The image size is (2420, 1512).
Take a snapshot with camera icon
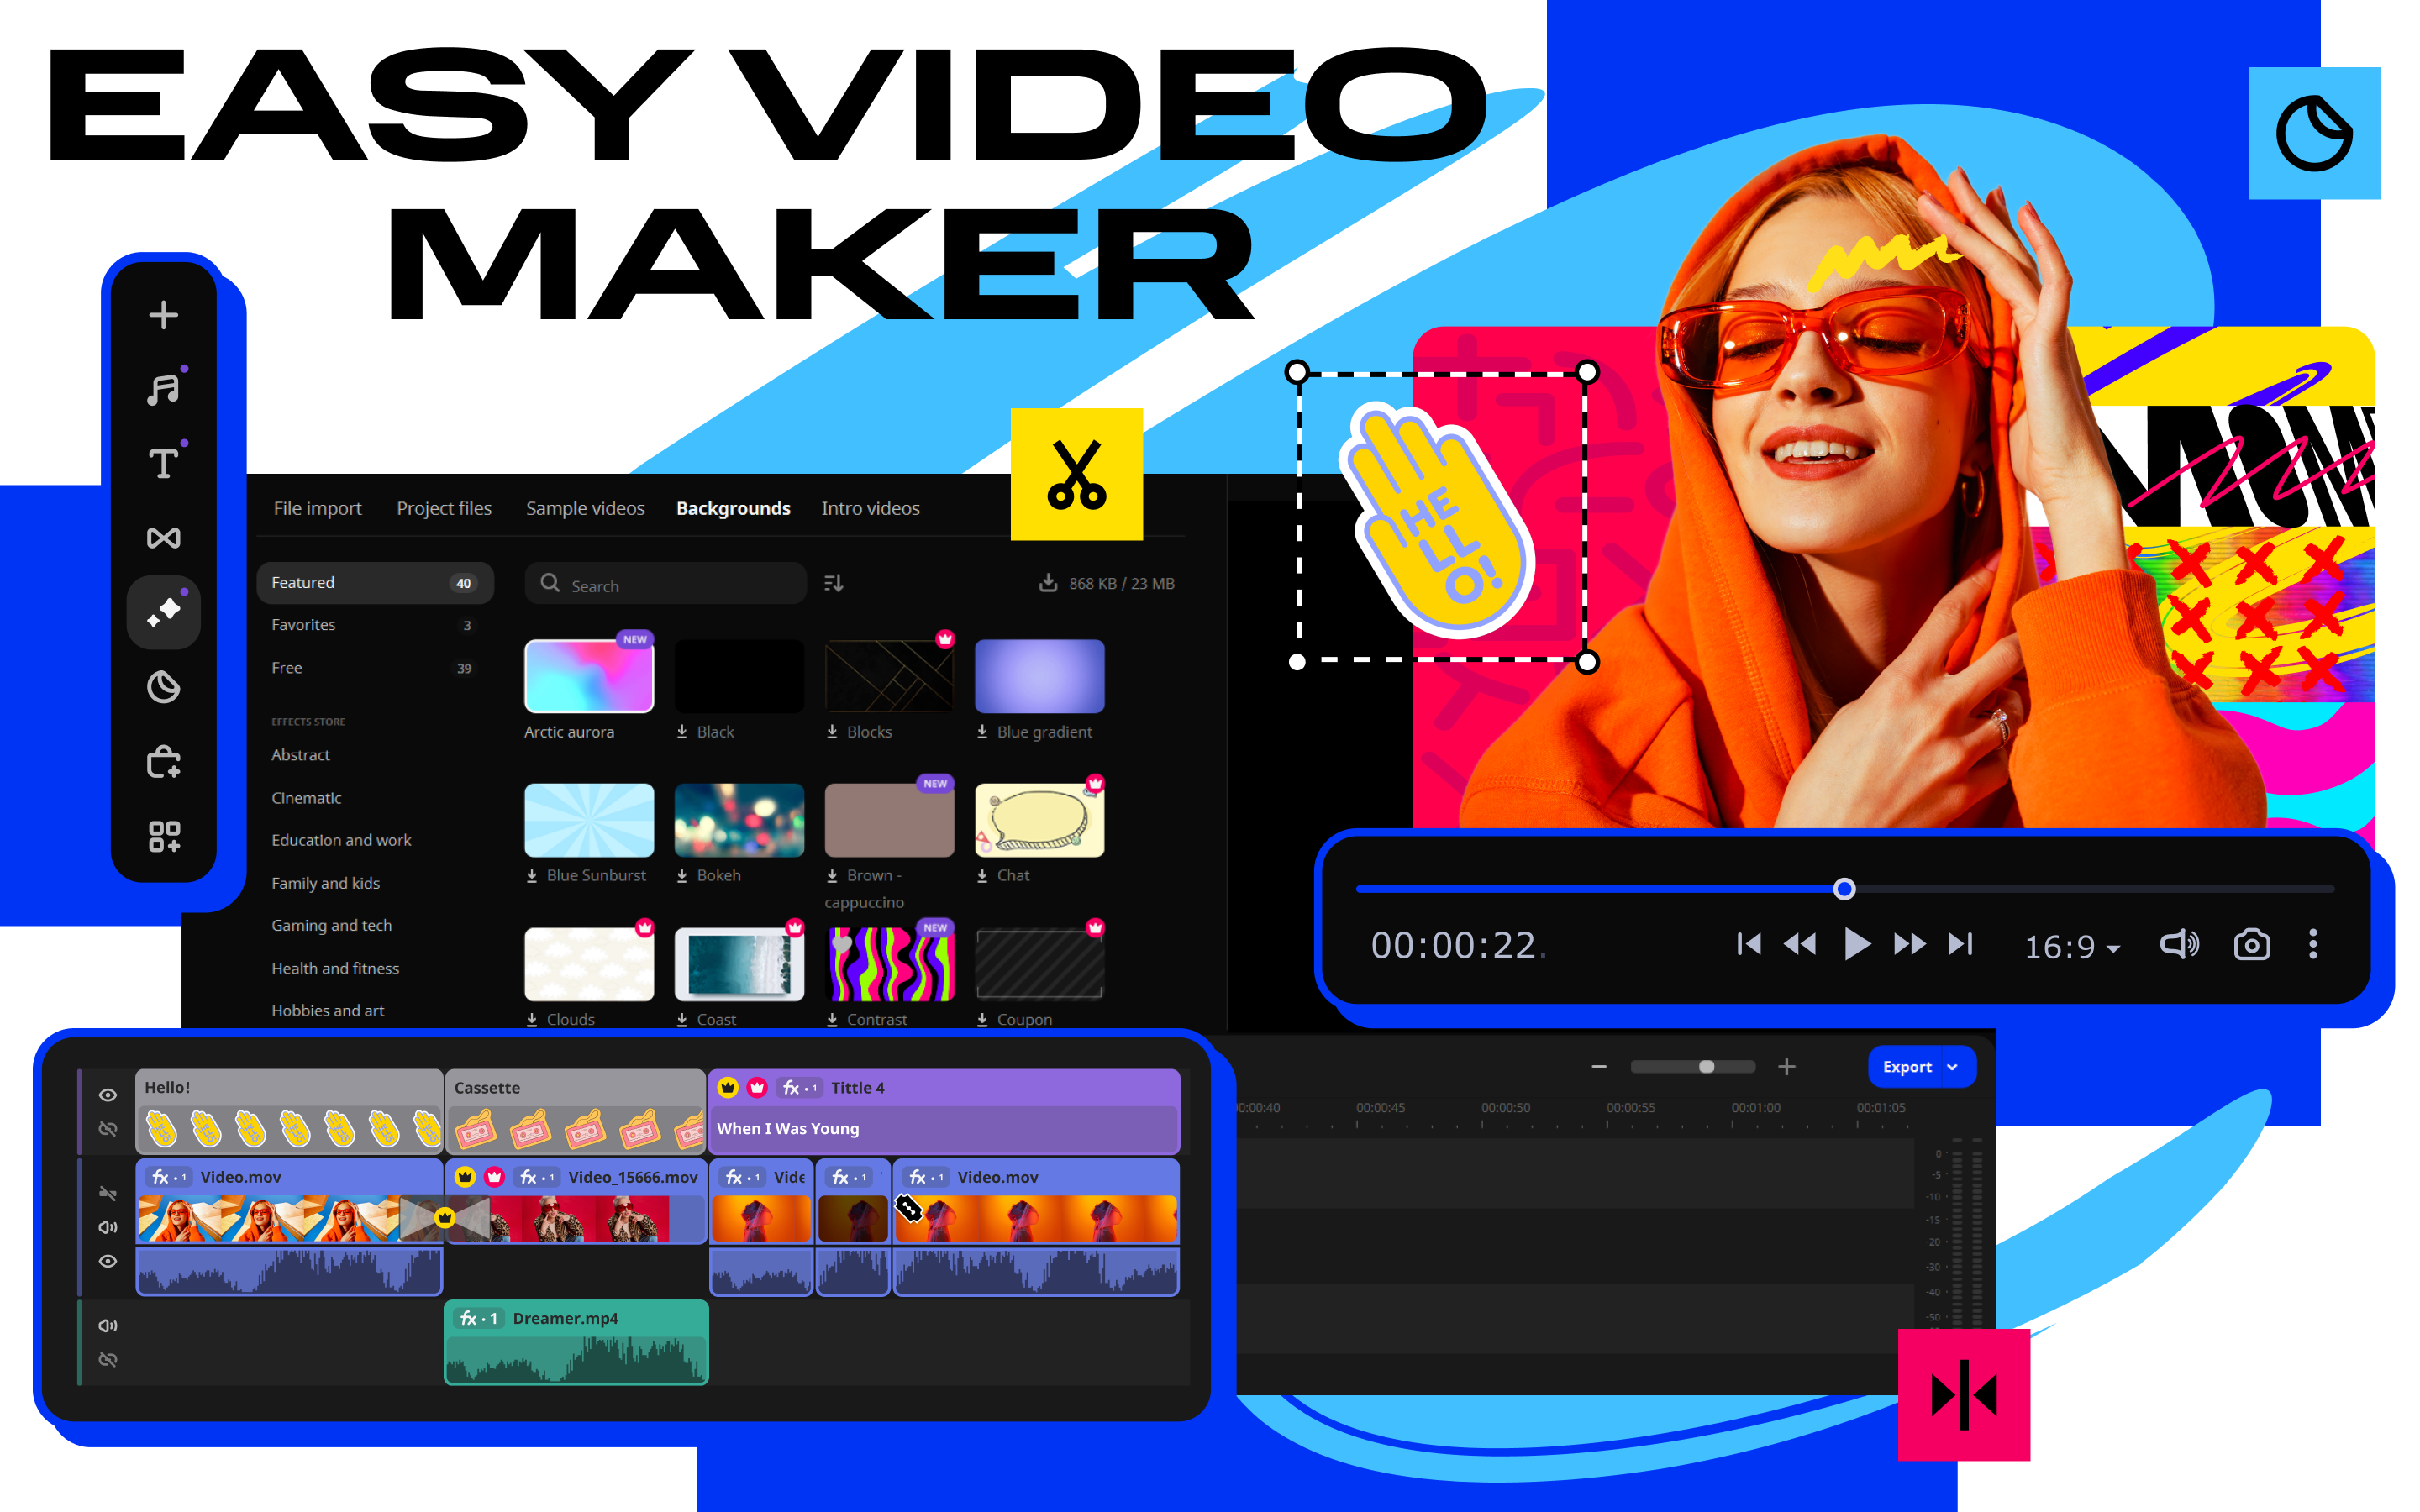pos(2251,945)
